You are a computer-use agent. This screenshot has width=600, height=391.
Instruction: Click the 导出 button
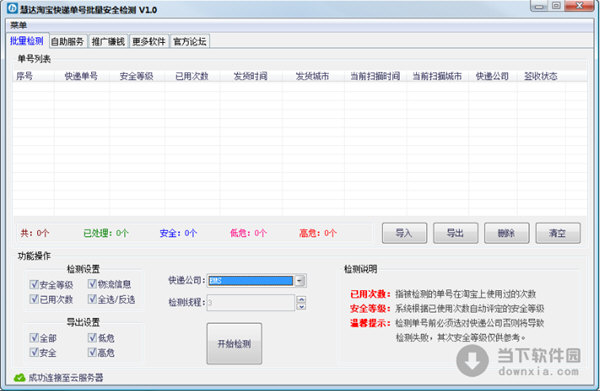click(455, 233)
